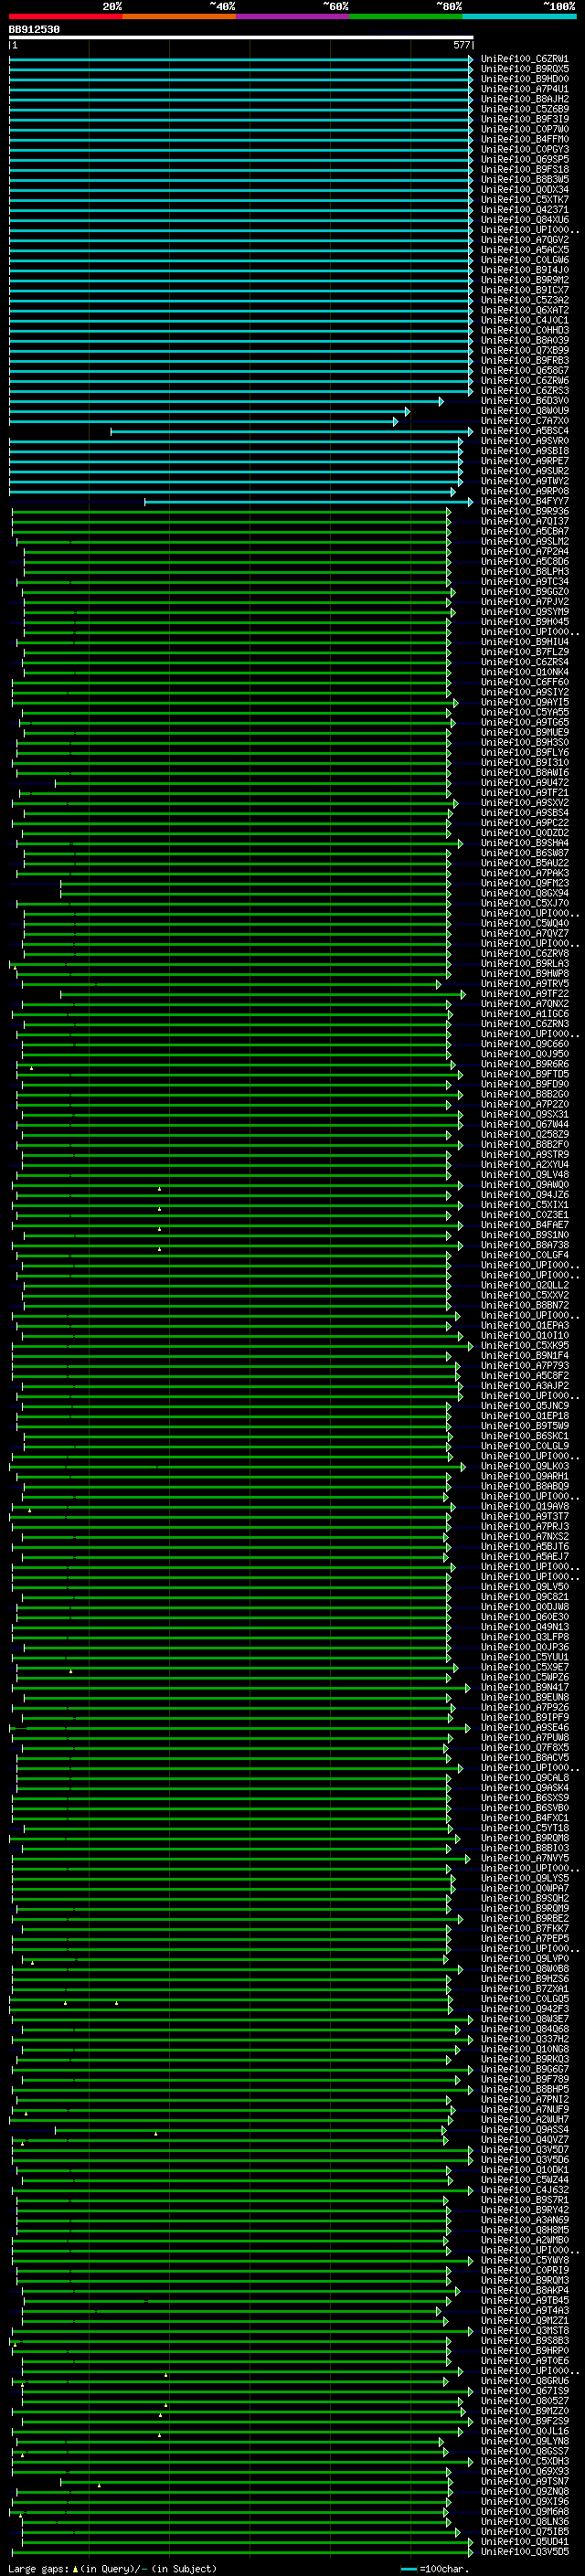Open hit UniRef100_Q75IB5
Screen dimensions: 585x2576
[524, 2532]
